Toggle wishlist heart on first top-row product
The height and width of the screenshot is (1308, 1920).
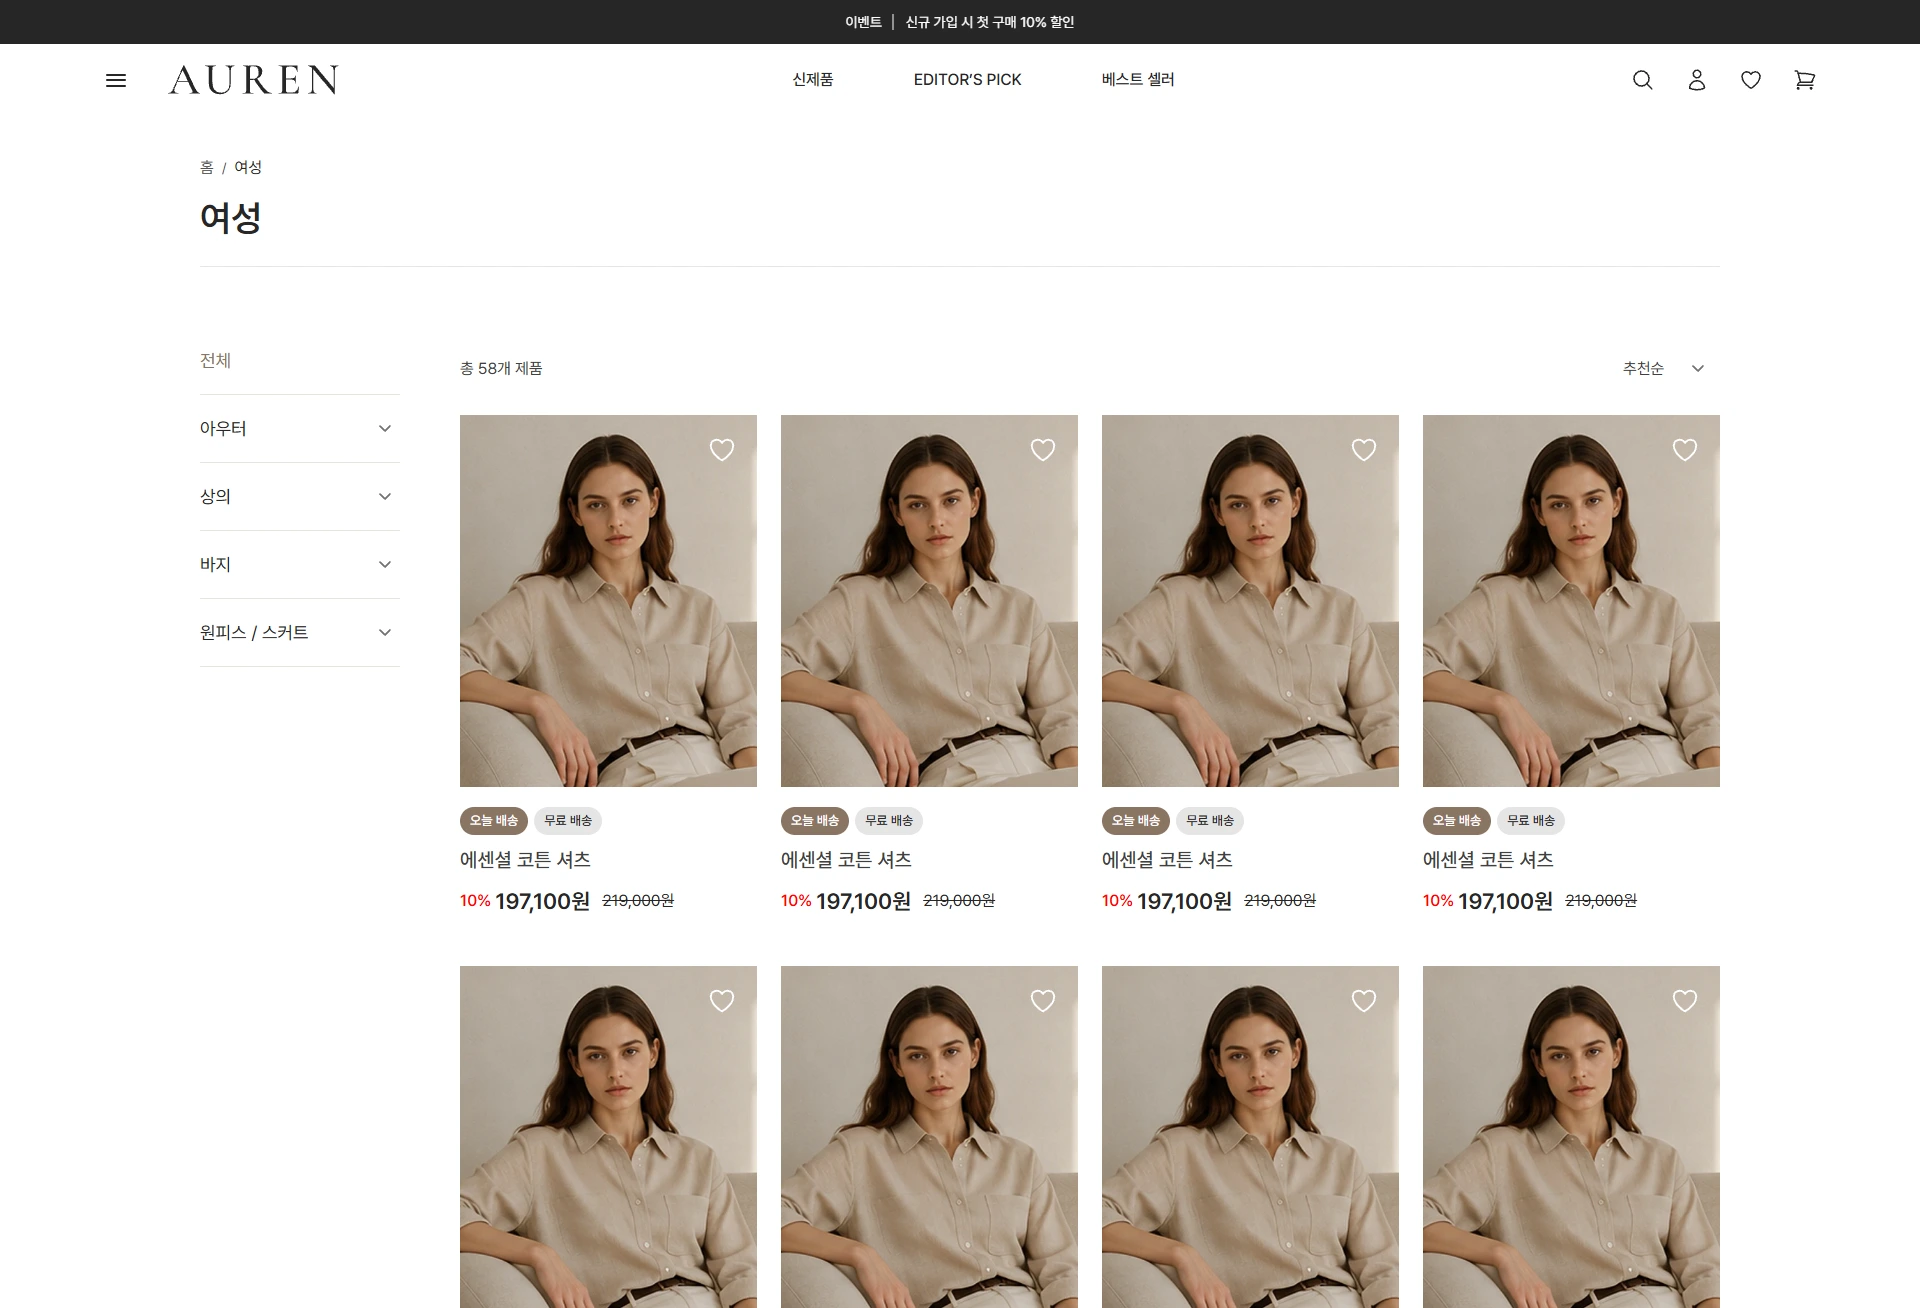pyautogui.click(x=722, y=450)
